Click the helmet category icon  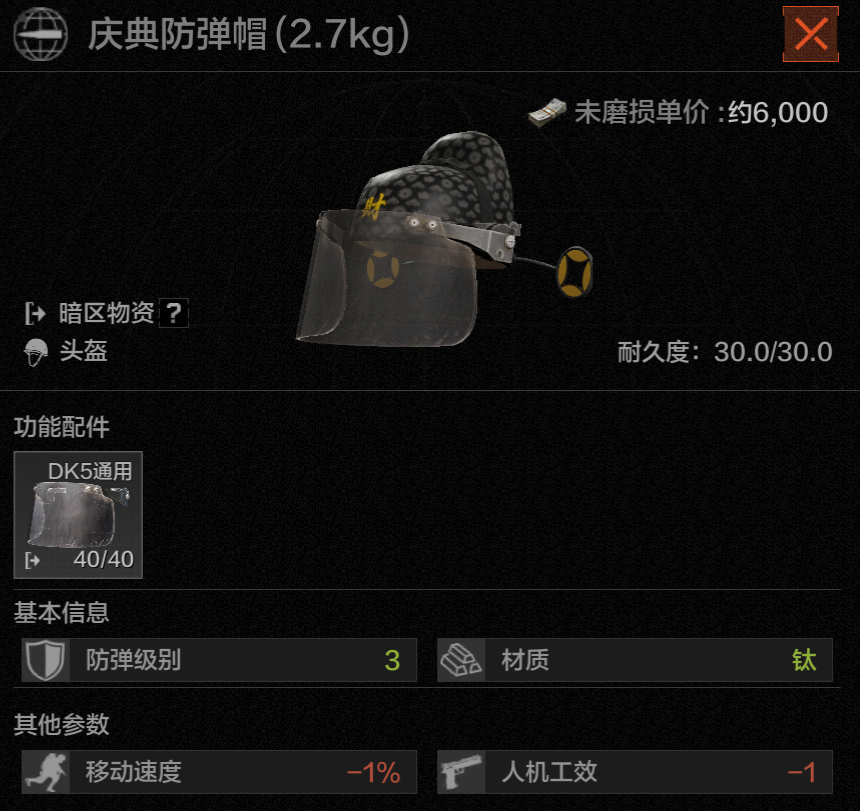(x=36, y=352)
